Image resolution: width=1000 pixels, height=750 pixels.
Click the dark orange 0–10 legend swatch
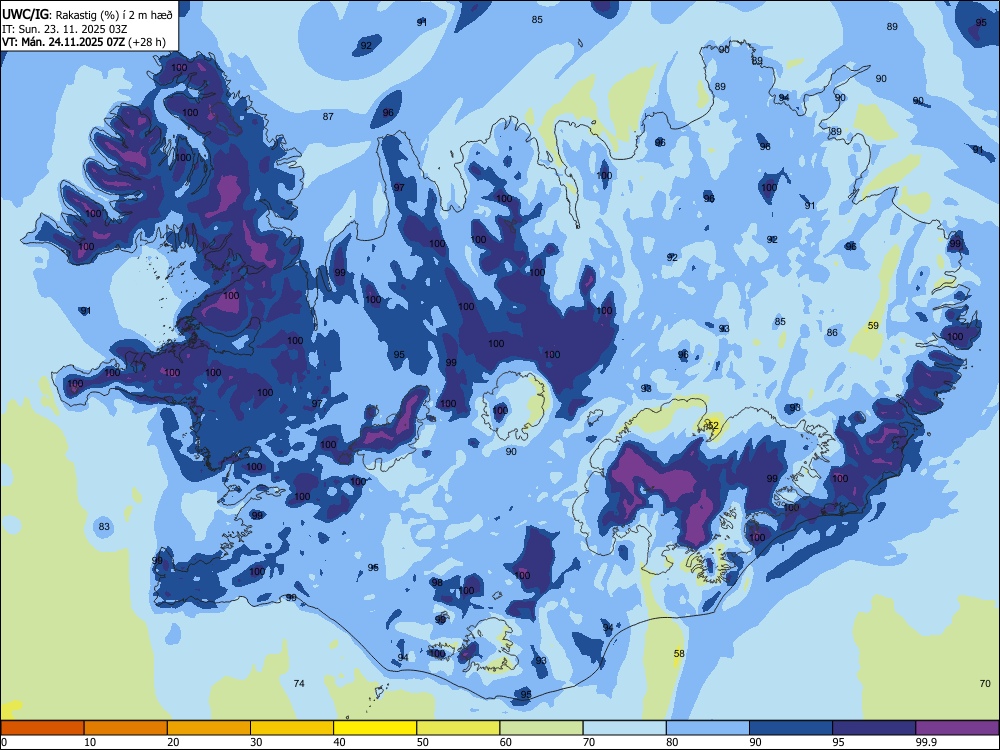click(42, 728)
